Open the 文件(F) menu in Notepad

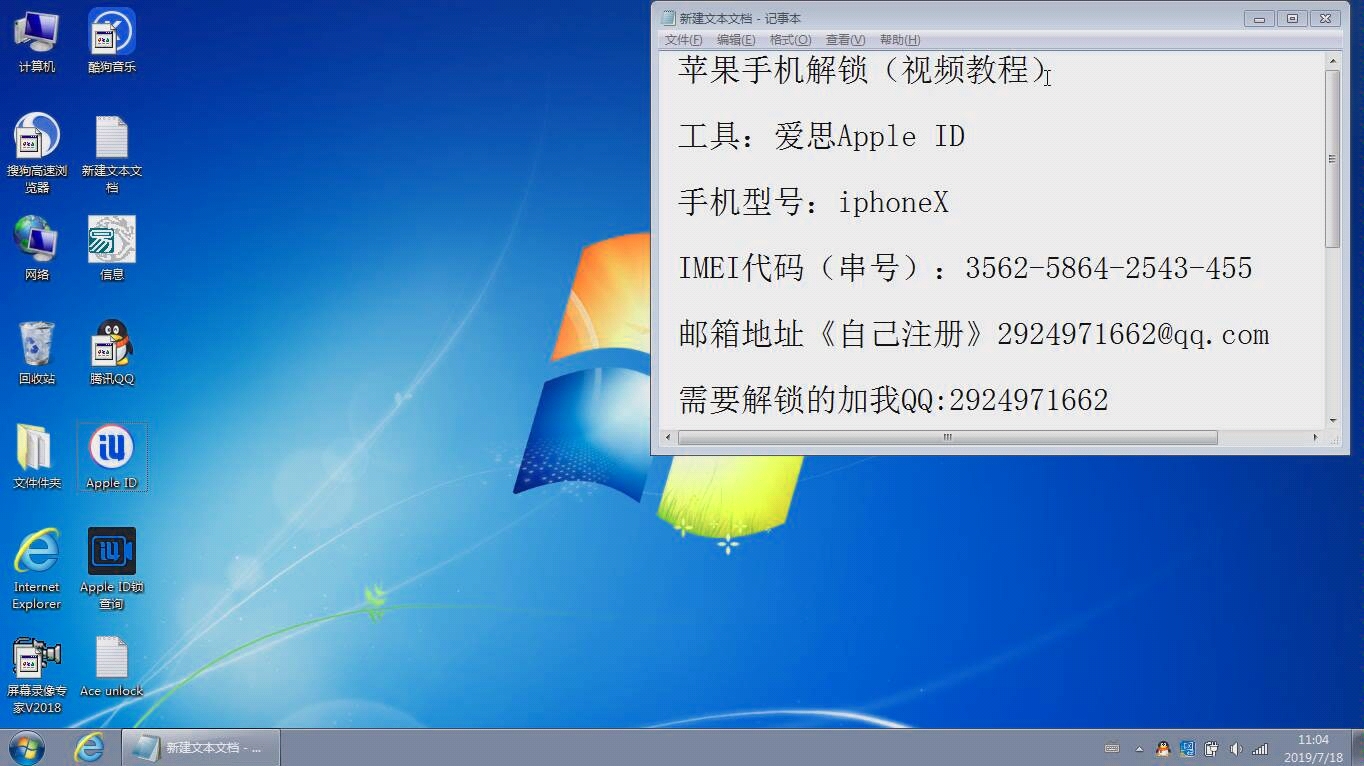coord(684,40)
